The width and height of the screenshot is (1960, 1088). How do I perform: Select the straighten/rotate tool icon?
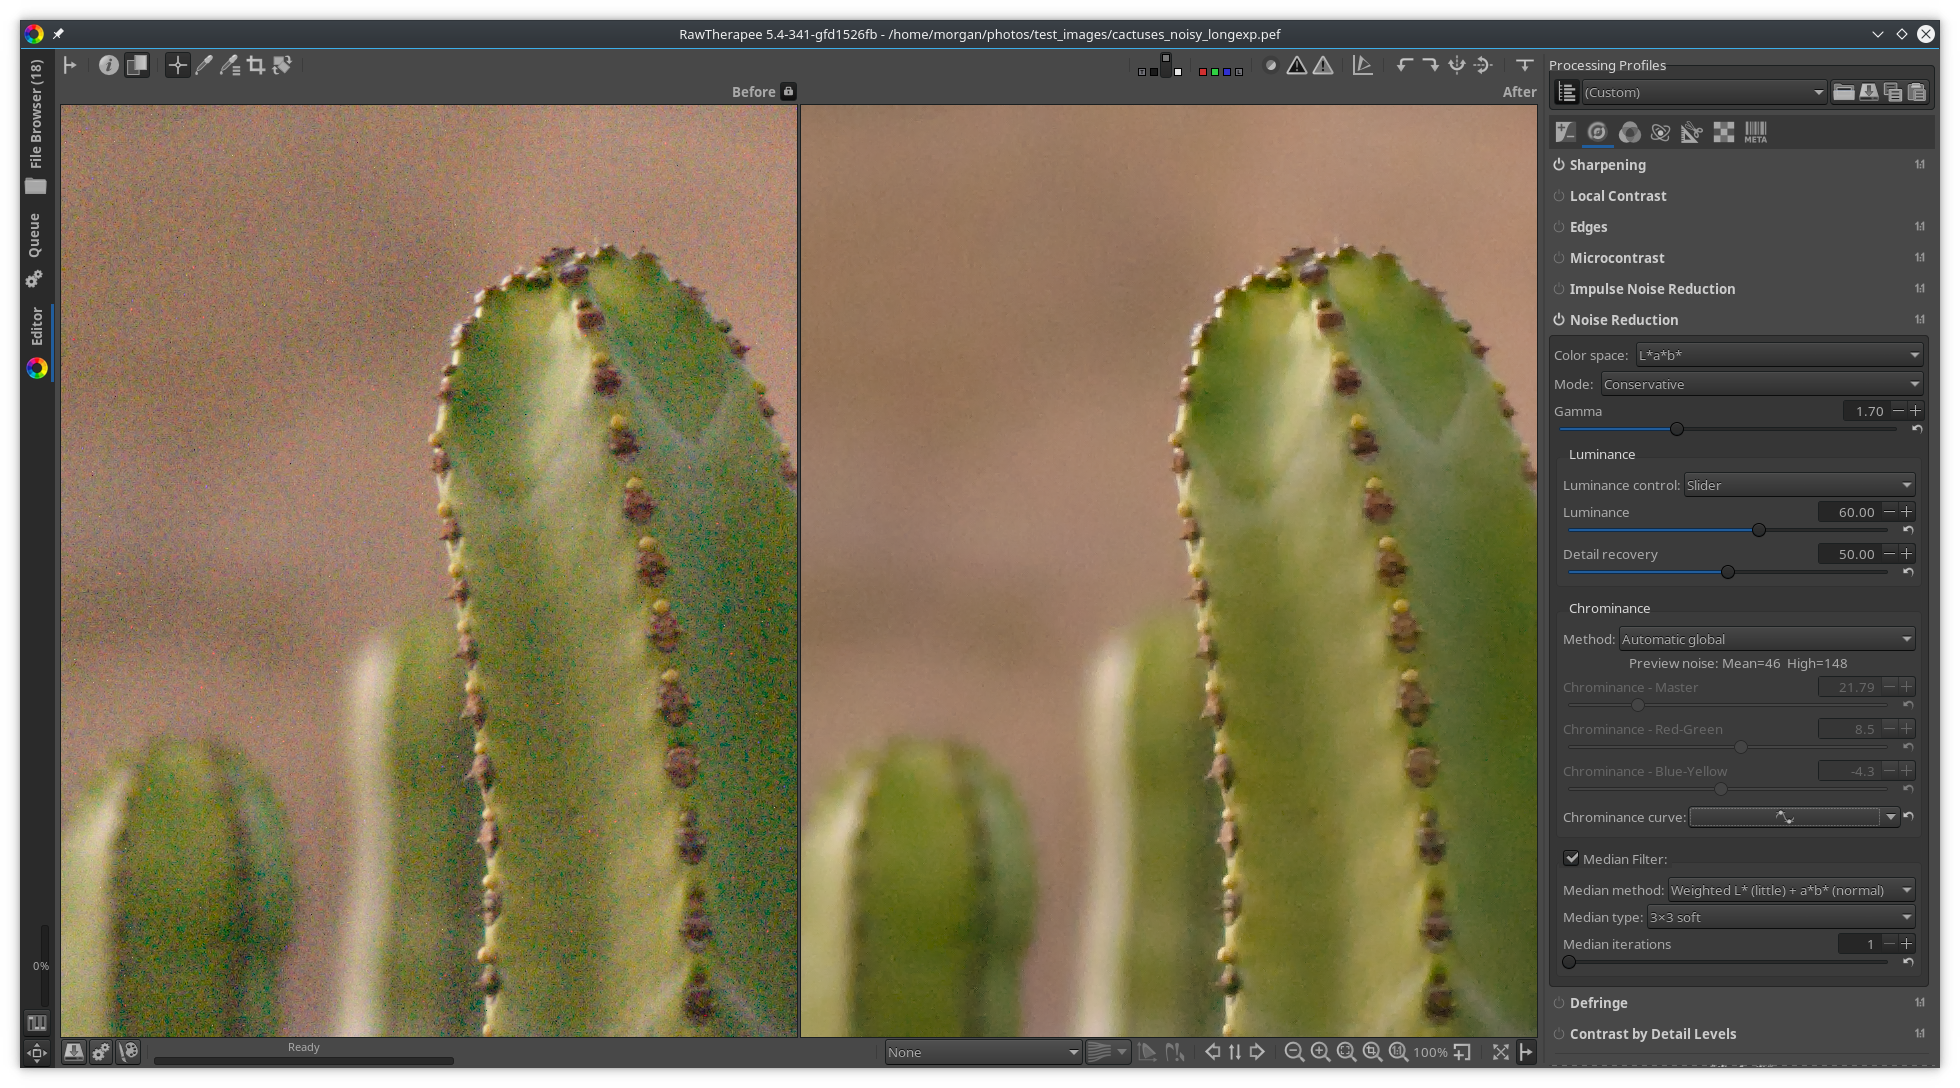click(x=282, y=66)
